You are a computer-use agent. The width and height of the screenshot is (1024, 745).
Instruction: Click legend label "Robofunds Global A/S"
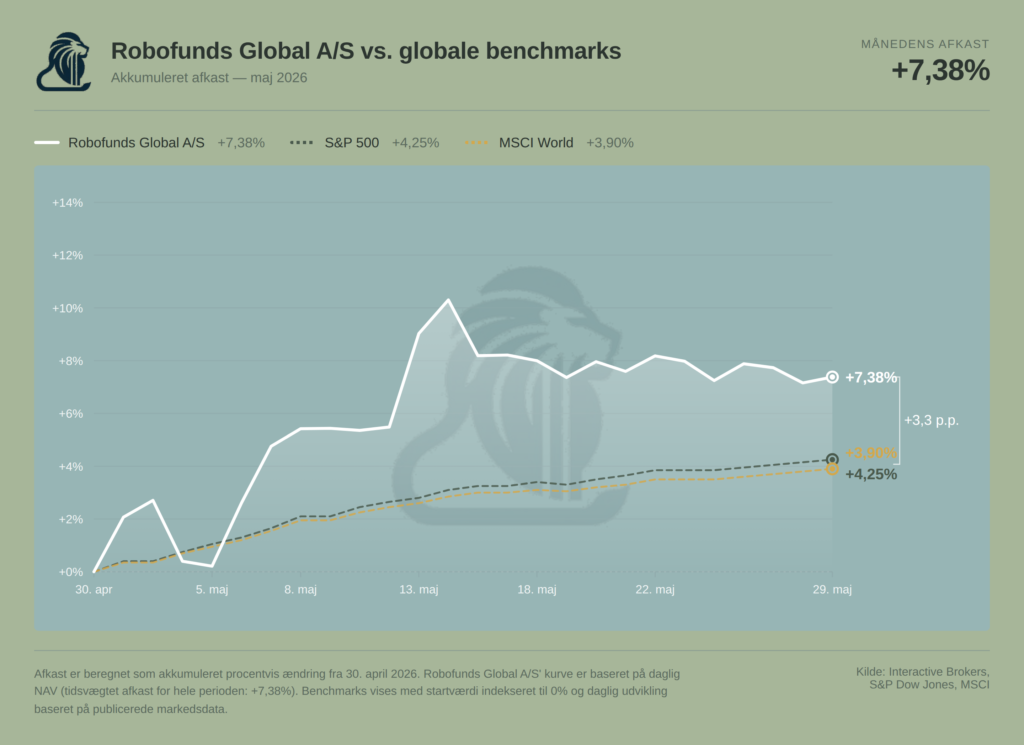[136, 143]
